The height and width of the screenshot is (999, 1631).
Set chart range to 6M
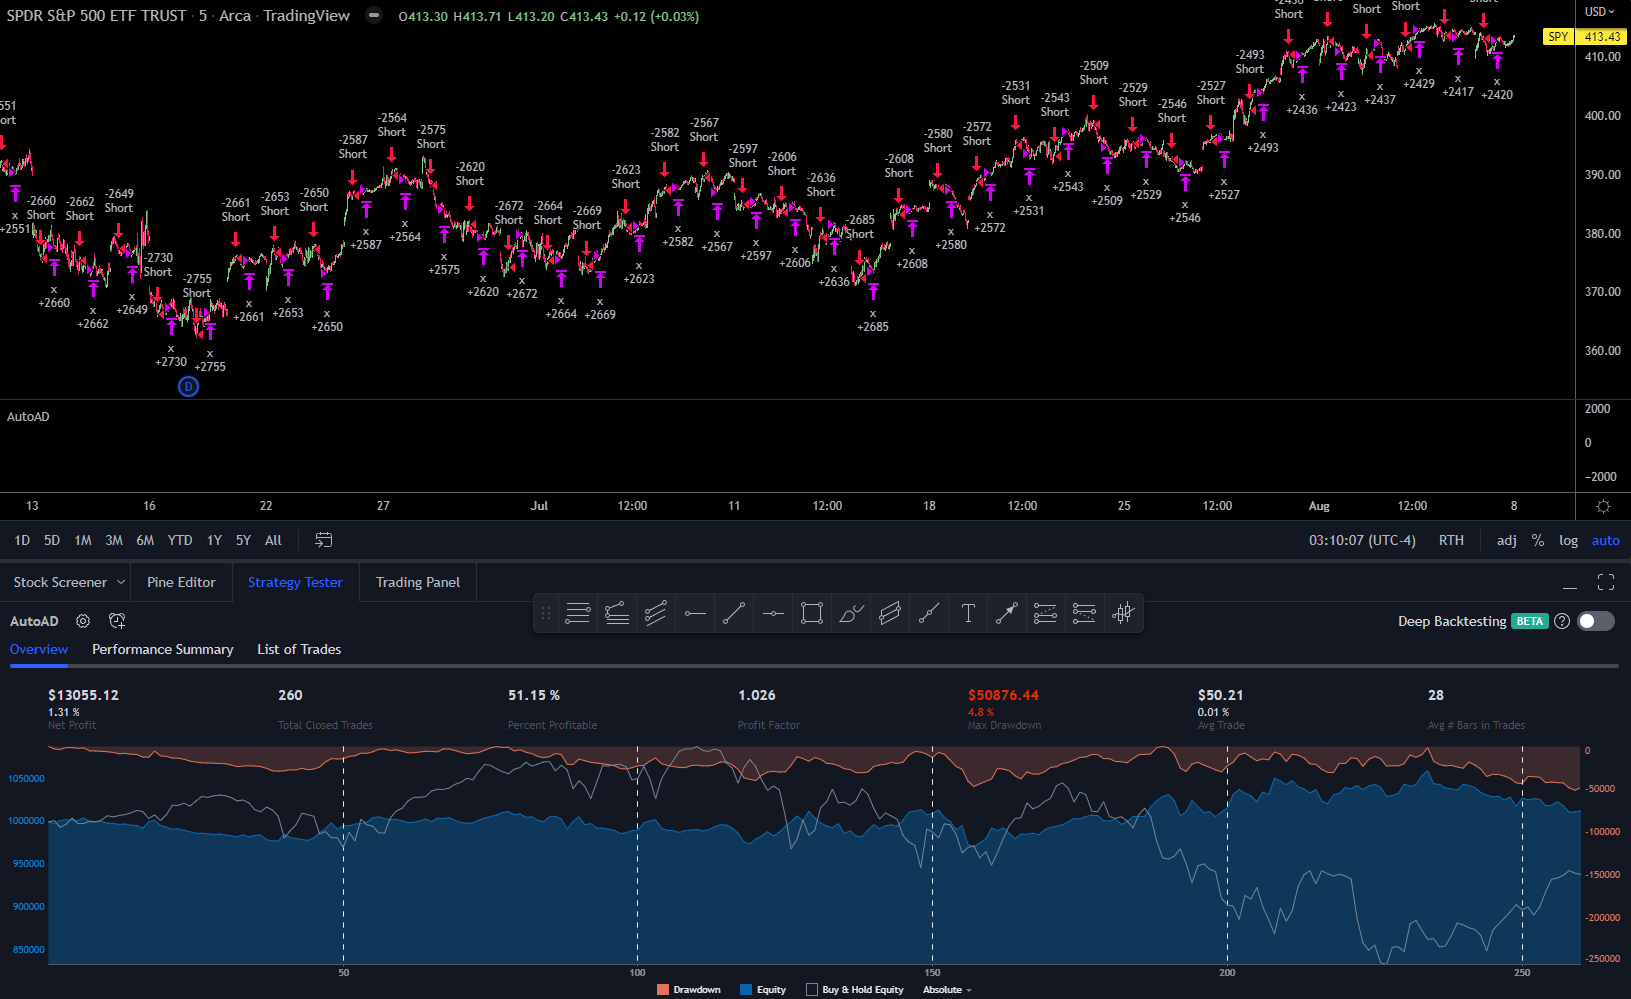pyautogui.click(x=145, y=540)
